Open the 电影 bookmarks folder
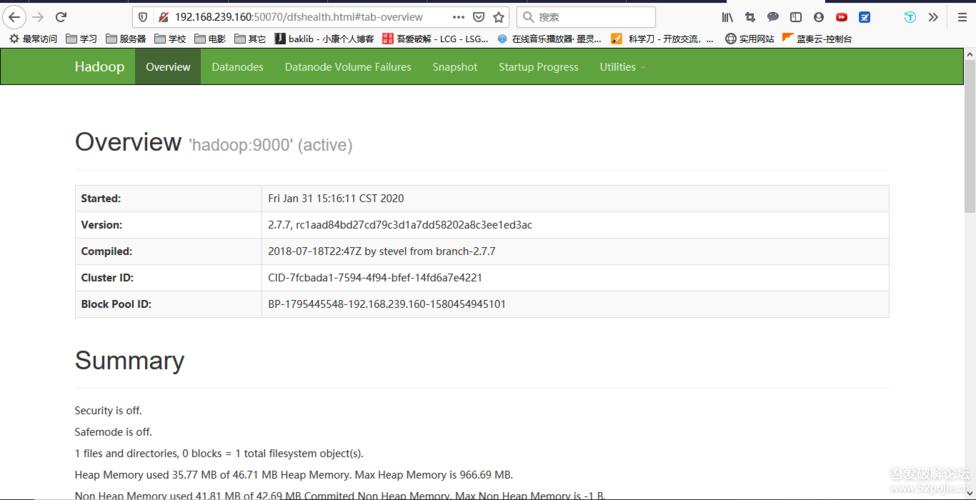This screenshot has width=976, height=500. click(x=210, y=39)
